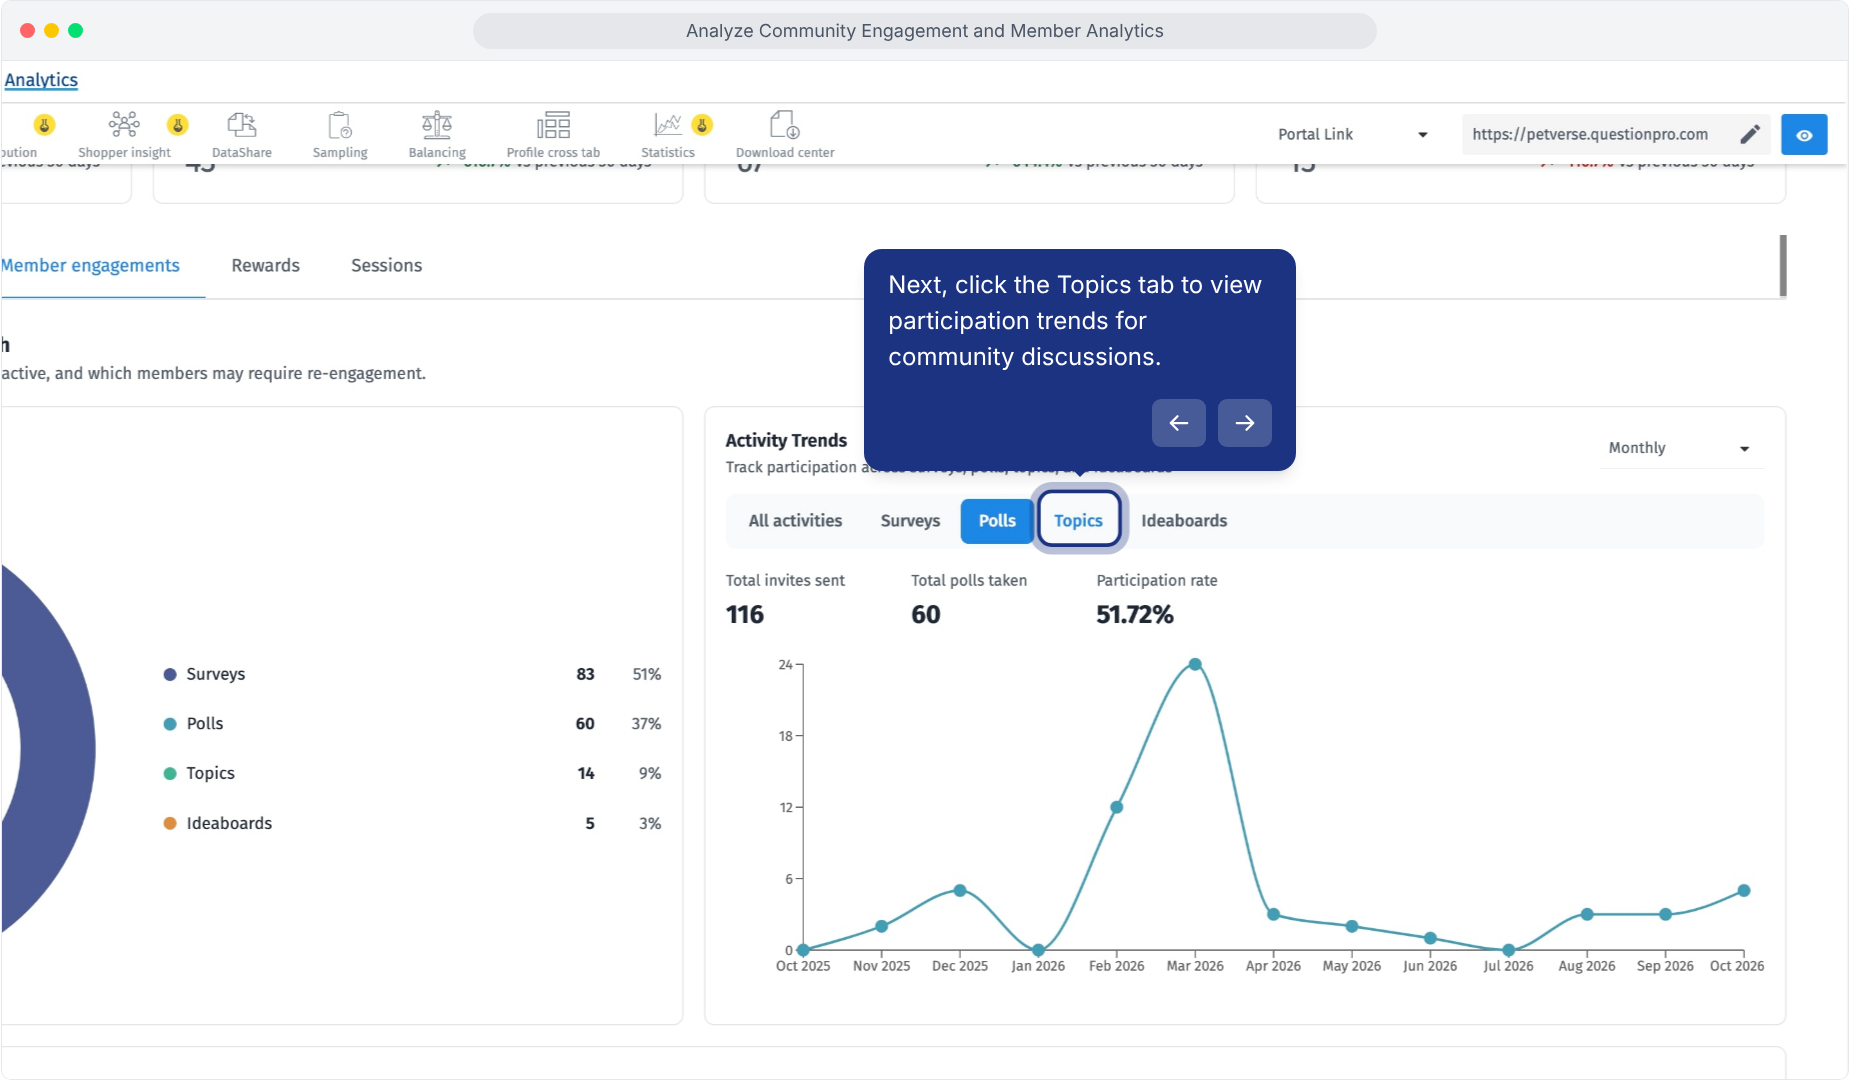Select the Topics activity tab
1850x1080 pixels.
(x=1078, y=521)
